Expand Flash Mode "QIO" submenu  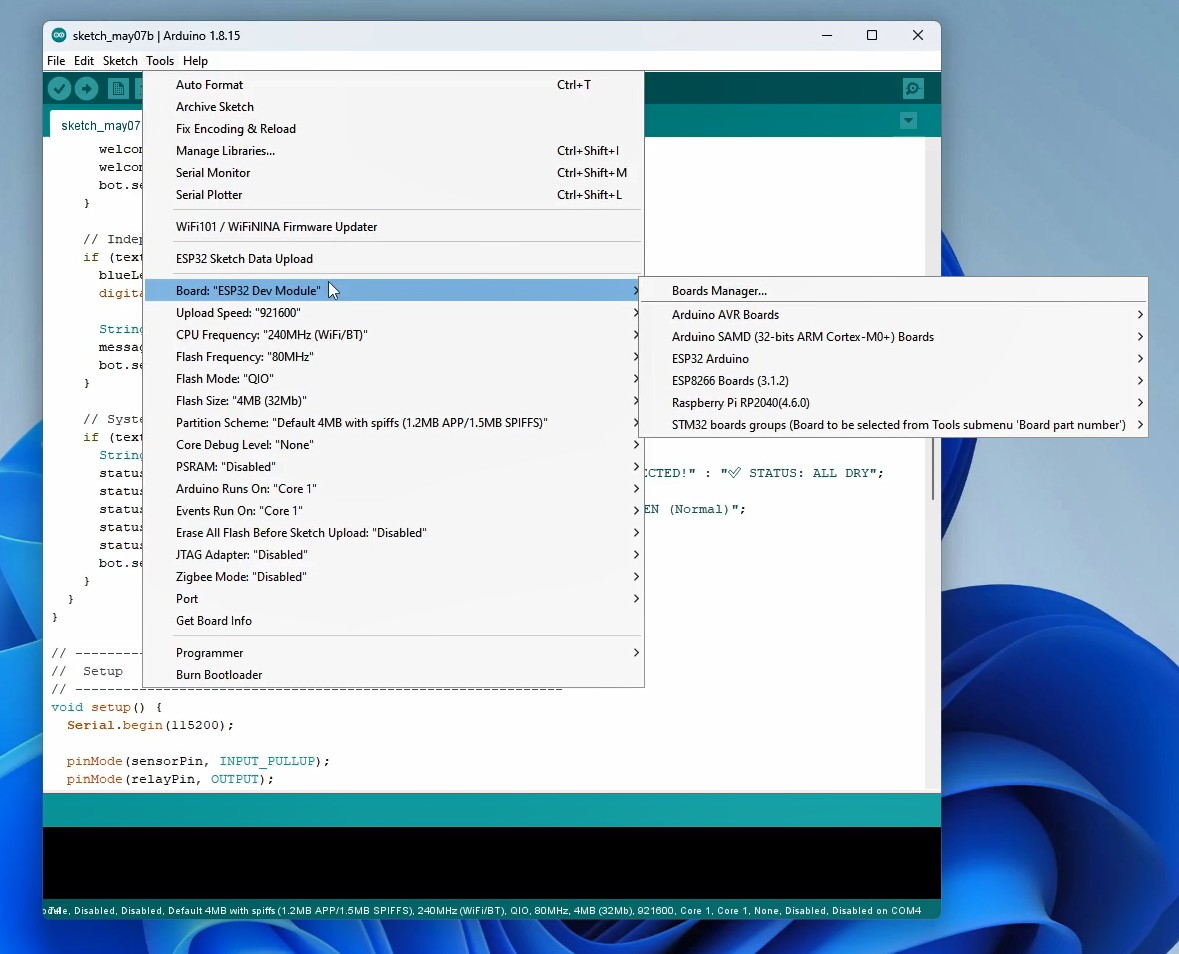click(x=393, y=378)
